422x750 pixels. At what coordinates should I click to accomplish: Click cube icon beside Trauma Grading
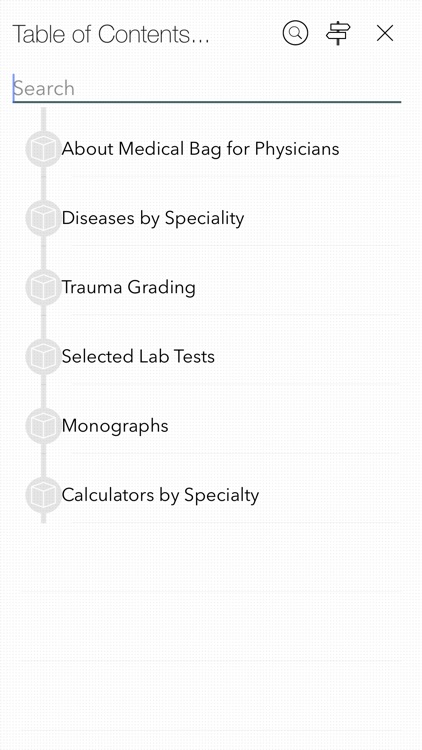pos(44,287)
